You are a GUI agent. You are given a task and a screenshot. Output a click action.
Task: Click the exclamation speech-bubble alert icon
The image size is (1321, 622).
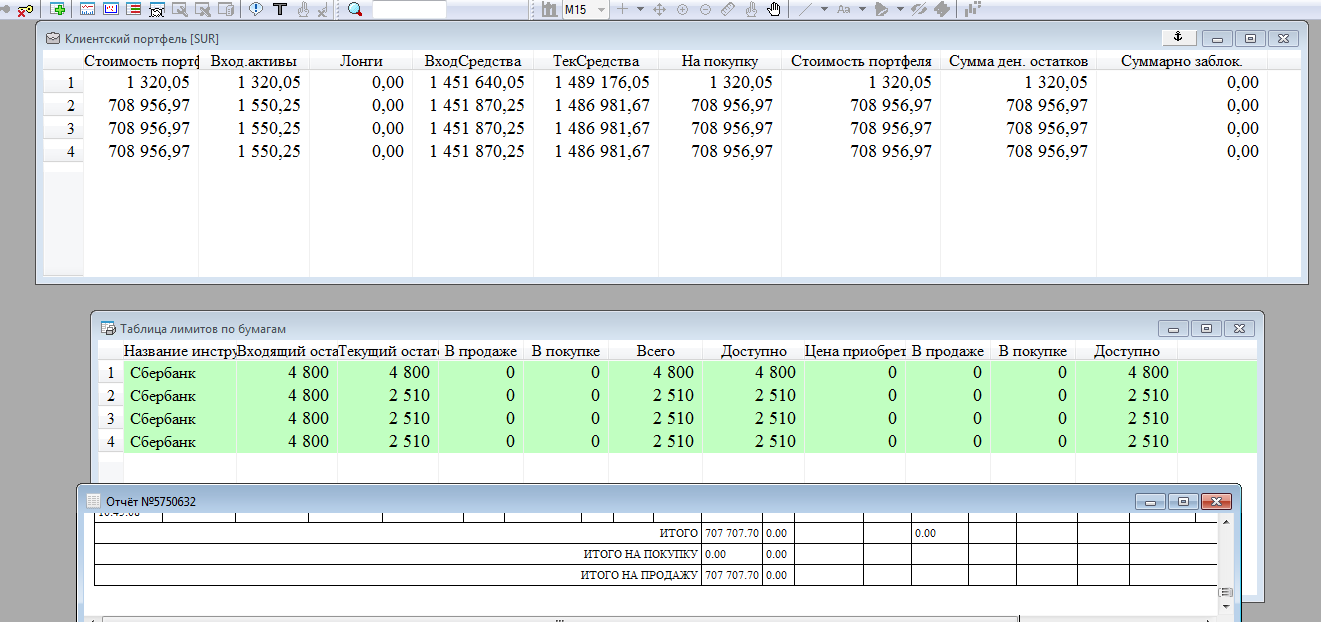256,9
